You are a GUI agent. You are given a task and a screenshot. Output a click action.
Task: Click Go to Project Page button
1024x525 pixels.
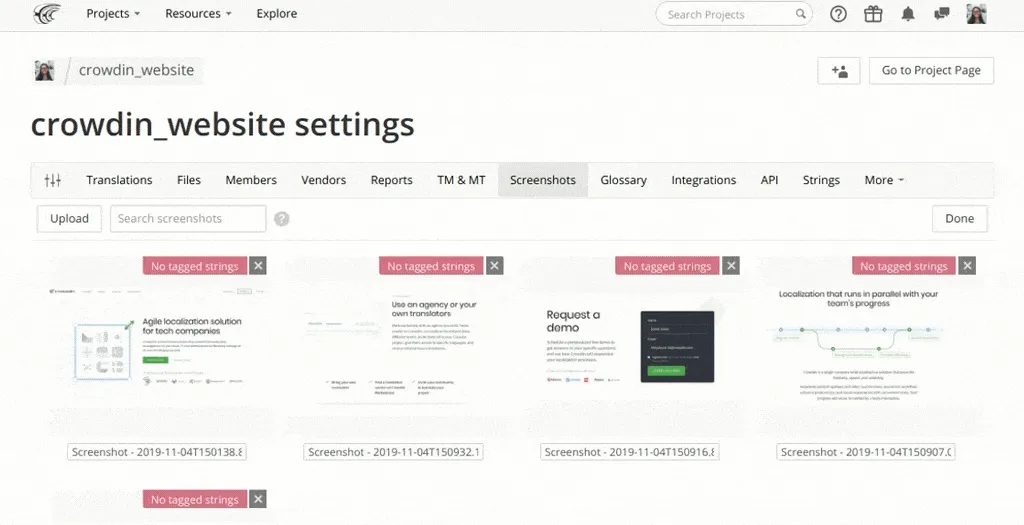click(931, 71)
